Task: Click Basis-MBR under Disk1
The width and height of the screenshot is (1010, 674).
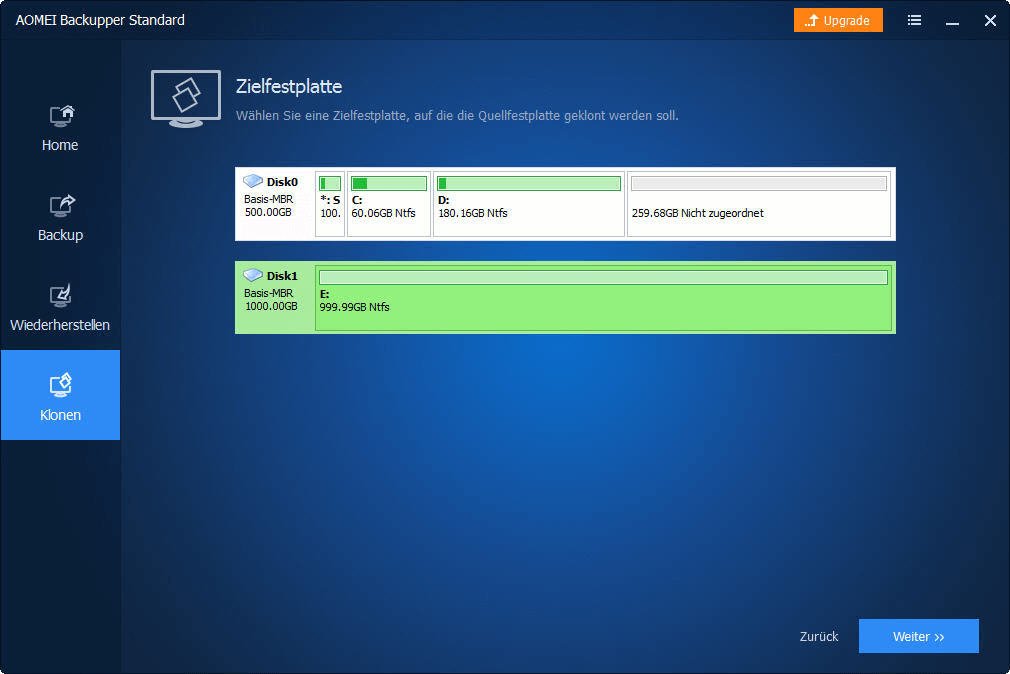Action: [x=269, y=293]
